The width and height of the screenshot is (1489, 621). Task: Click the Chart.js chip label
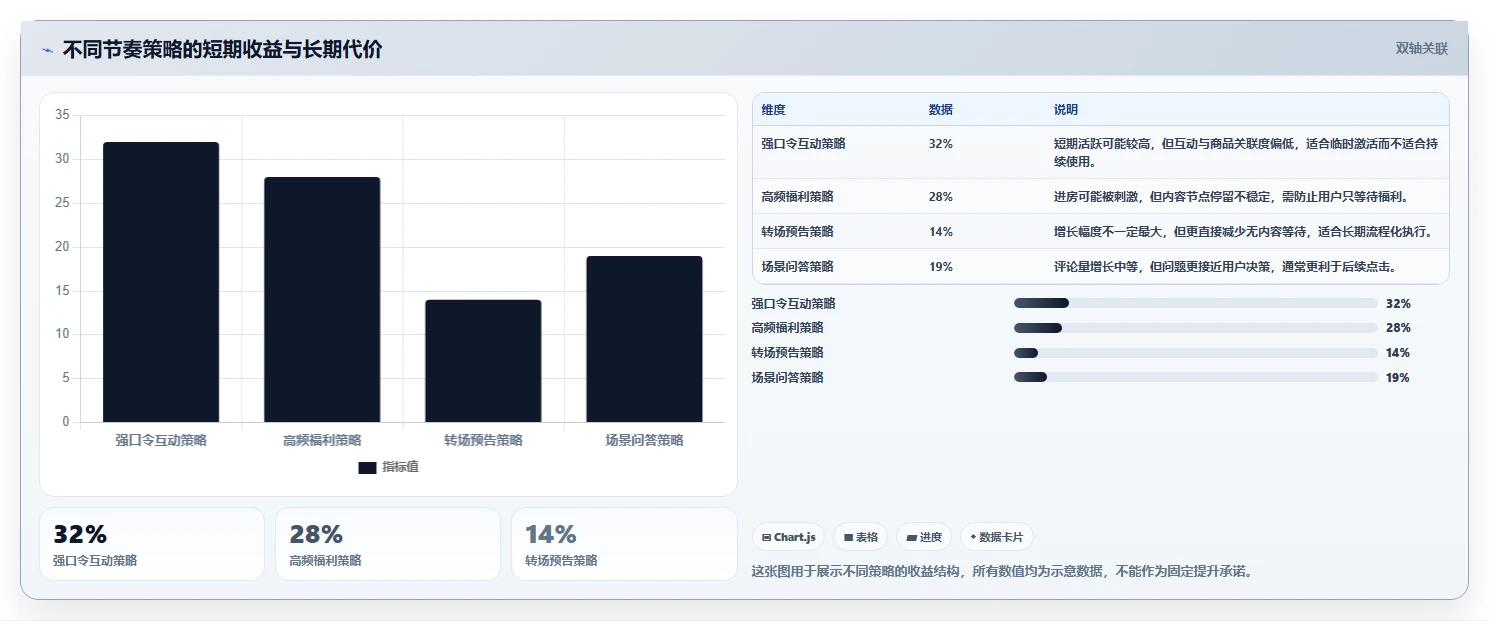click(795, 538)
